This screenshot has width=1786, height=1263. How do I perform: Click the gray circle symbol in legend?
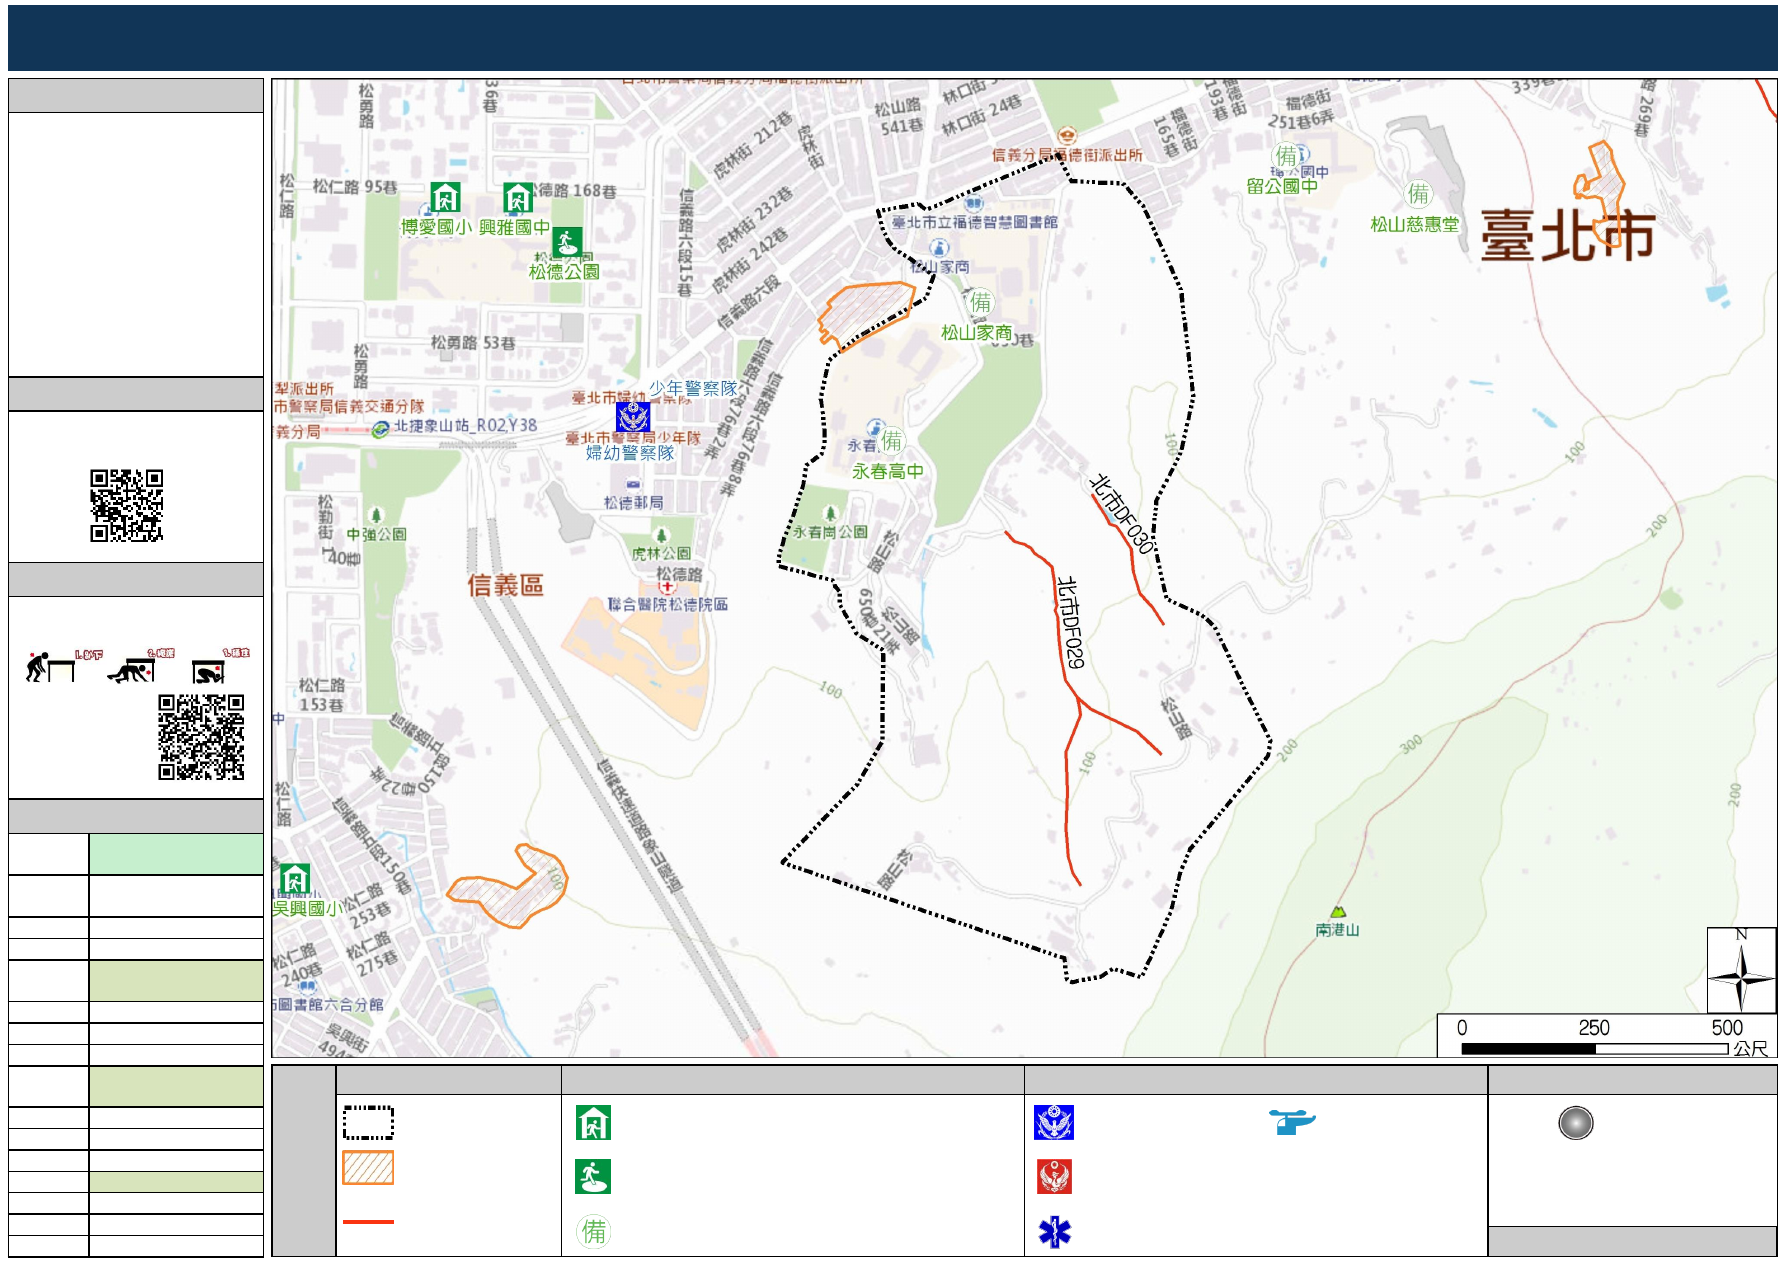[1575, 1123]
